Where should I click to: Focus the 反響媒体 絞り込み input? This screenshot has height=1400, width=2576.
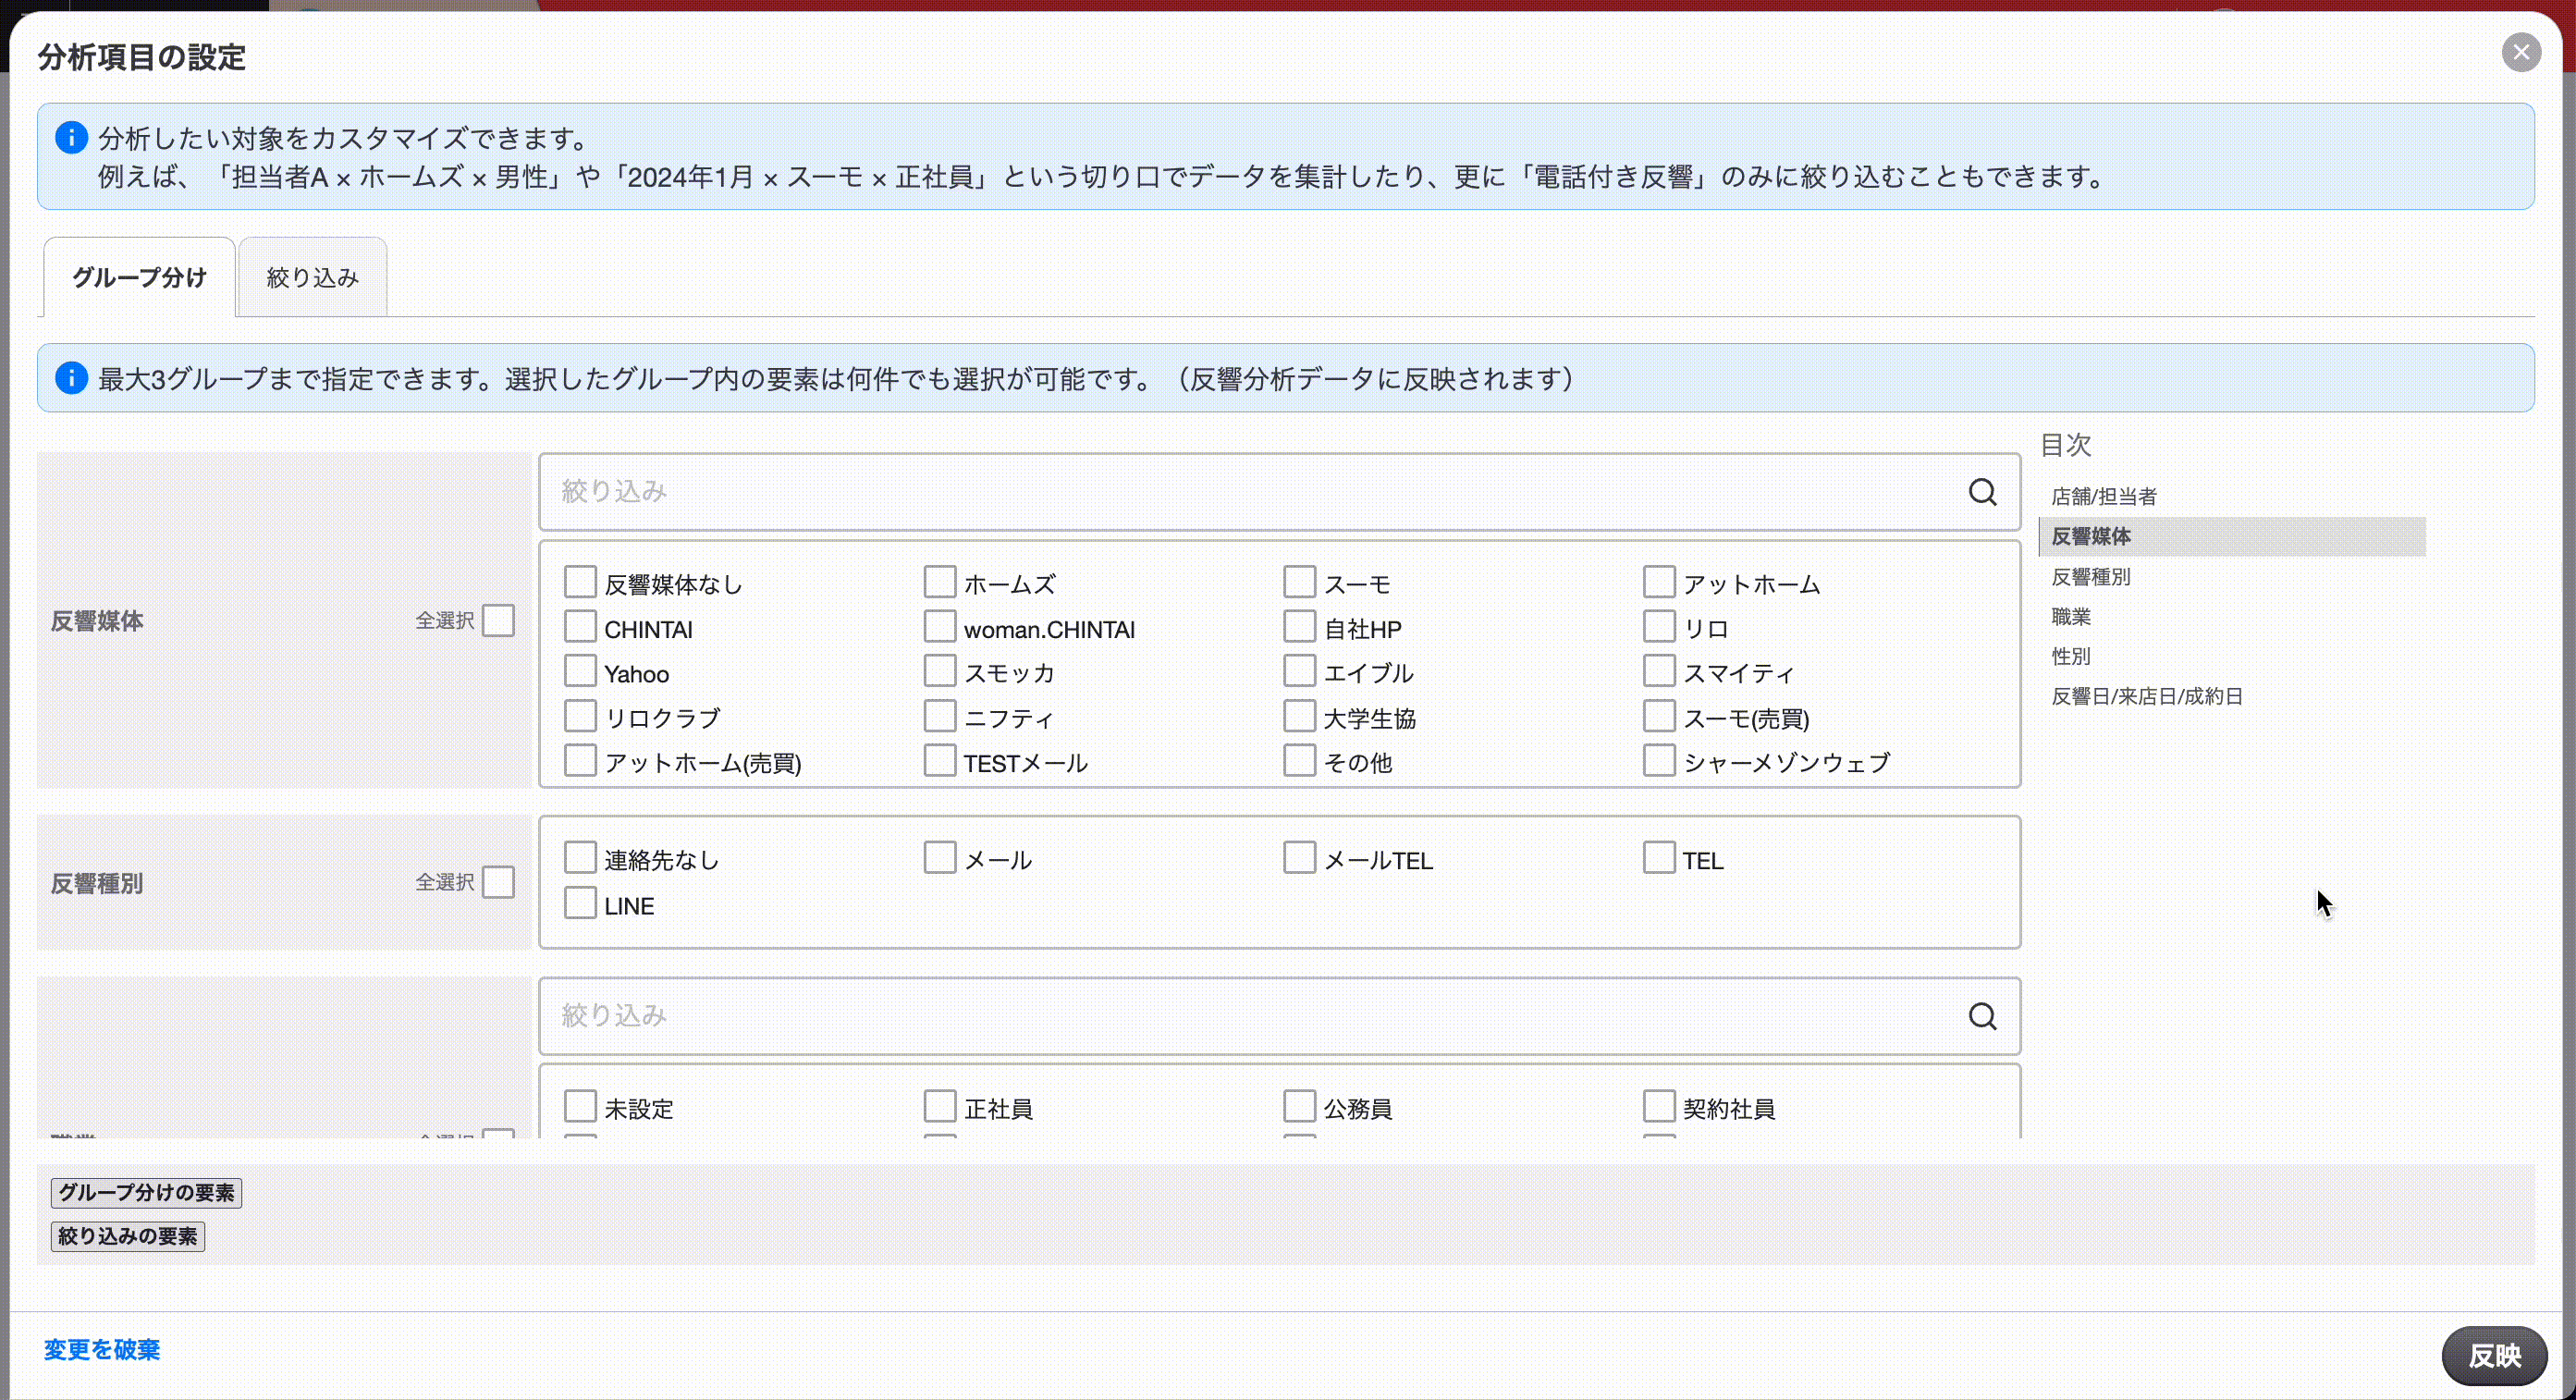click(x=1279, y=492)
